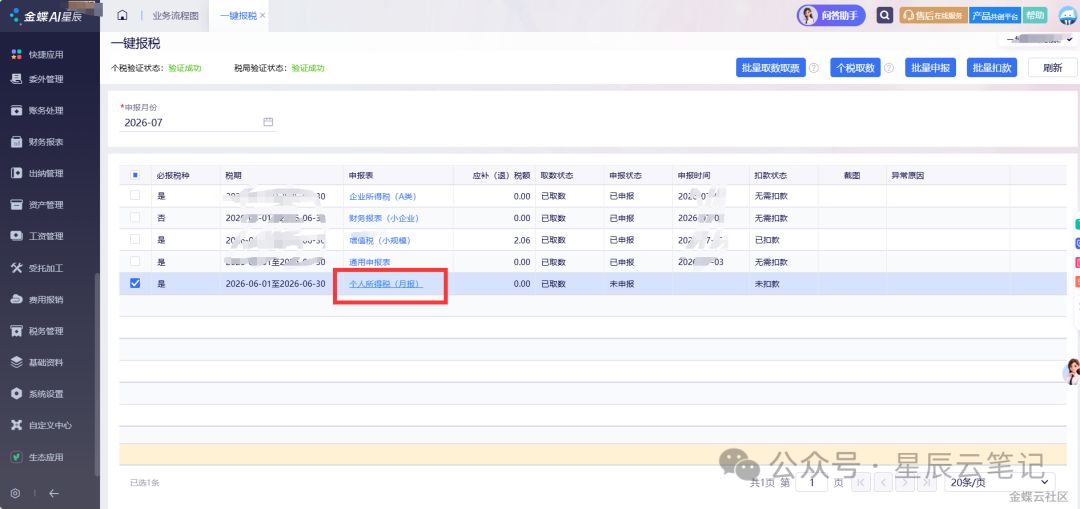Open the user avatar in top right
The image size is (1080, 509).
(1068, 15)
